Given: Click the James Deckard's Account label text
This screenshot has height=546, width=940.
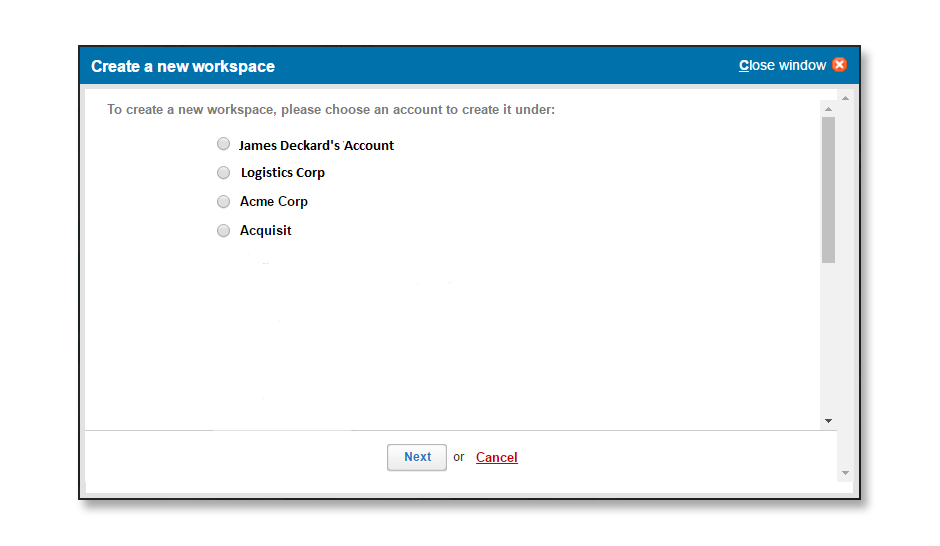Looking at the screenshot, I should (316, 146).
